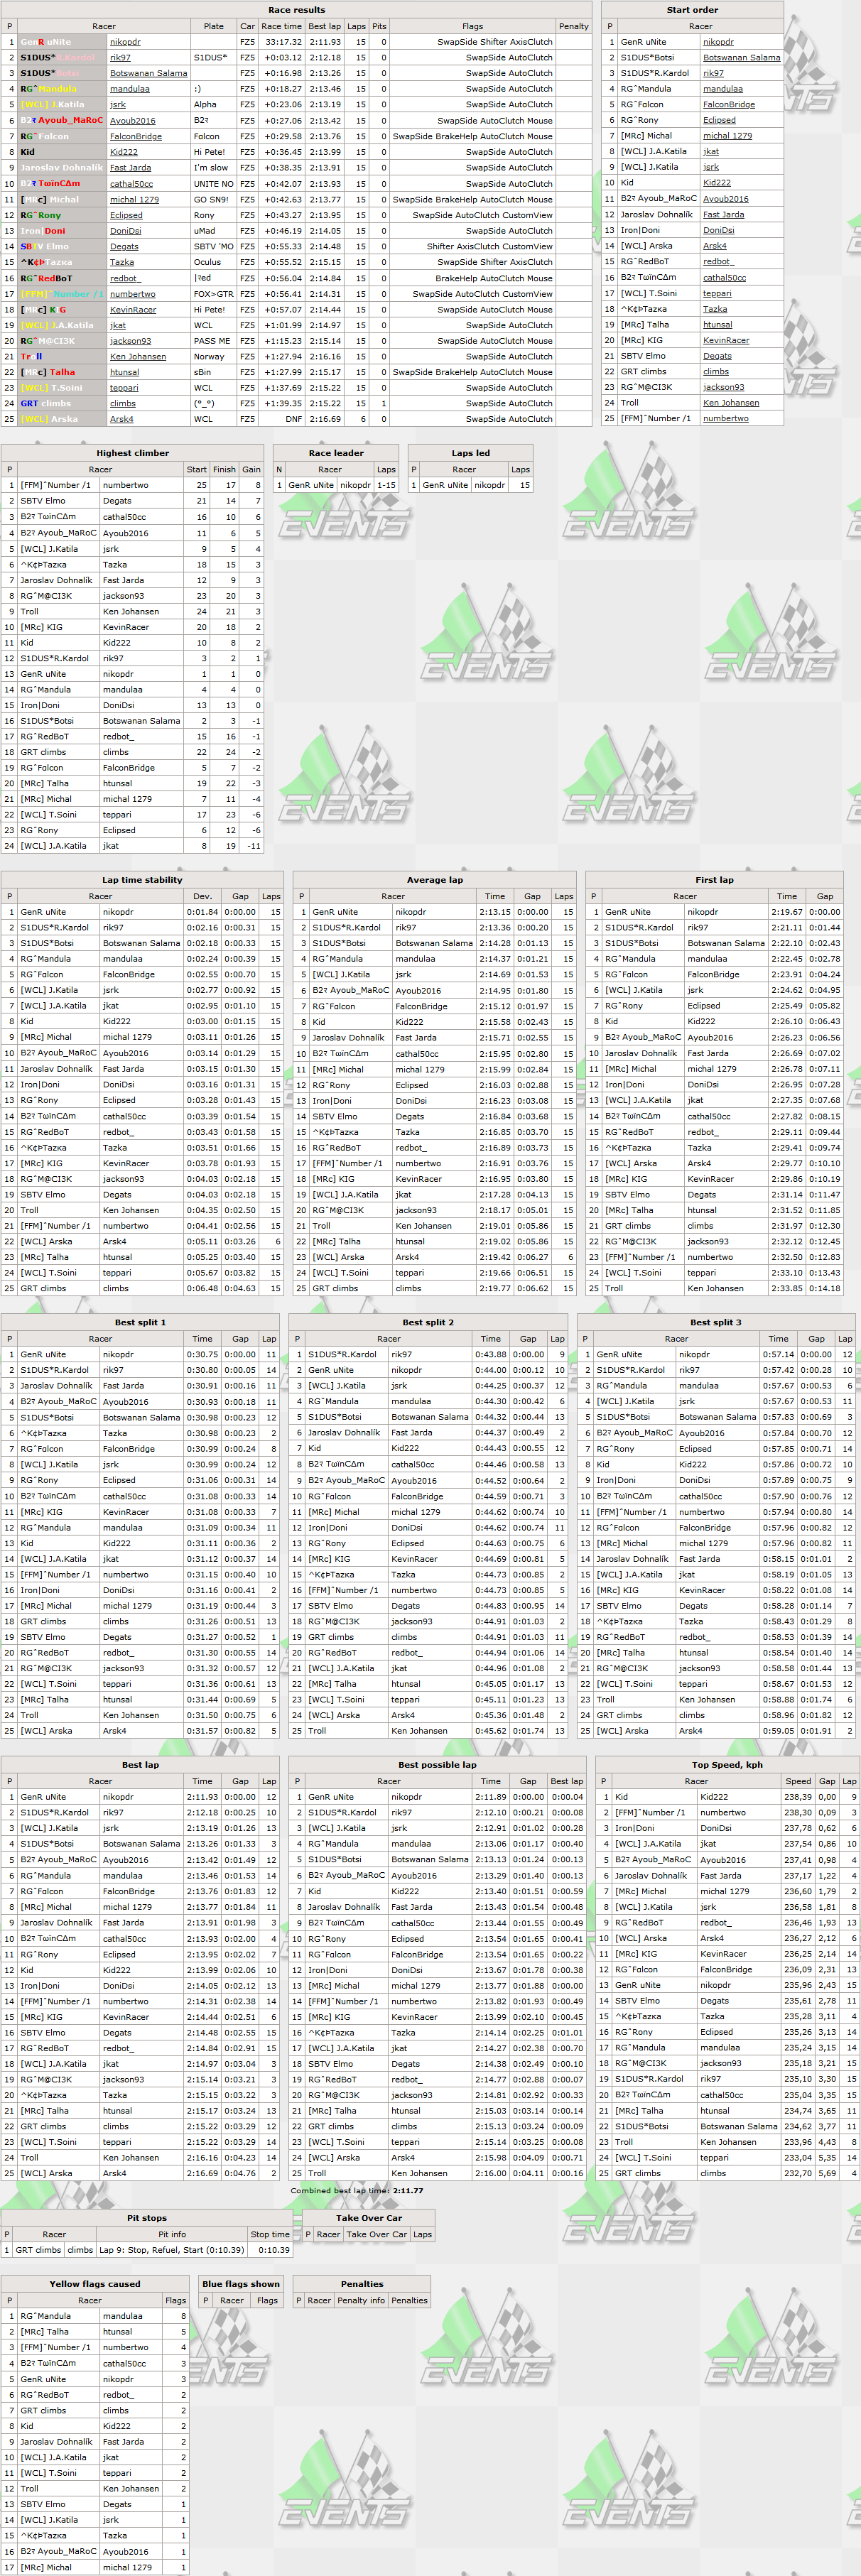Click Stop time value 0:10.39
The height and width of the screenshot is (2576, 861).
(x=273, y=2250)
